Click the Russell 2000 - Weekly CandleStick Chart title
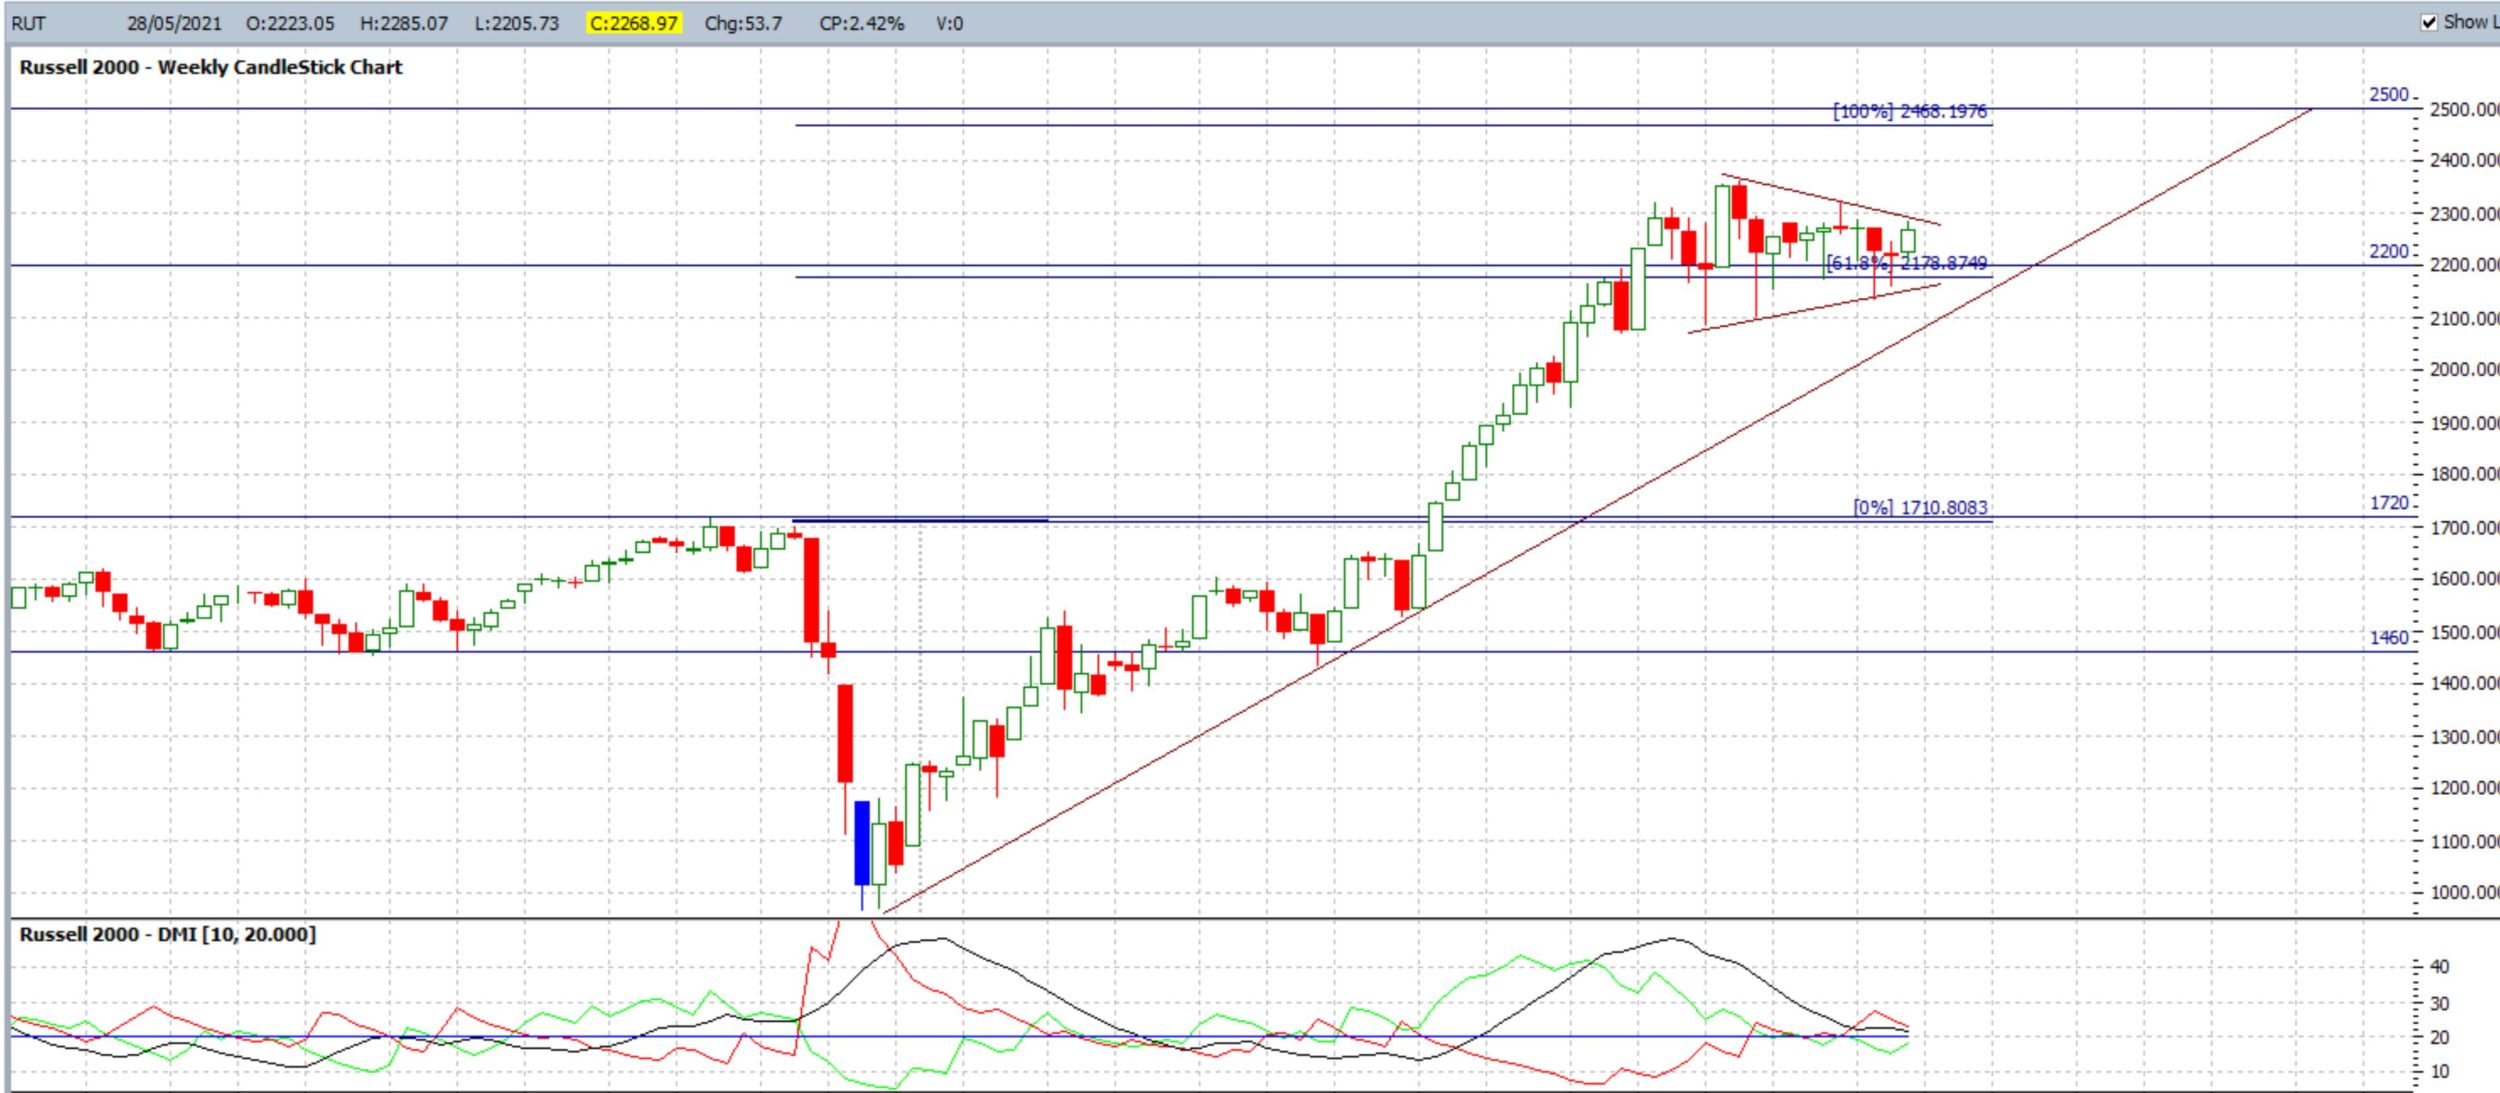 point(211,67)
